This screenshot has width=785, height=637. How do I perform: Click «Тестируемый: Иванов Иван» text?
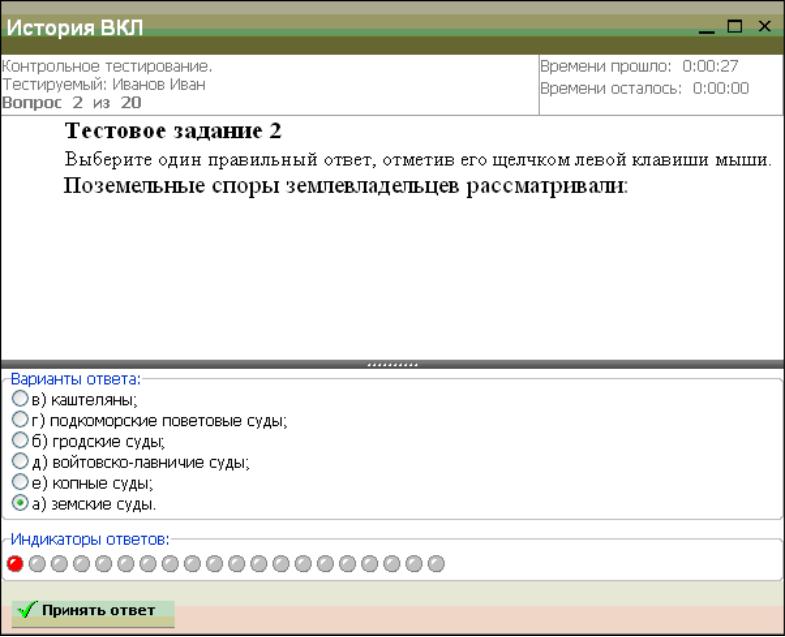click(104, 85)
